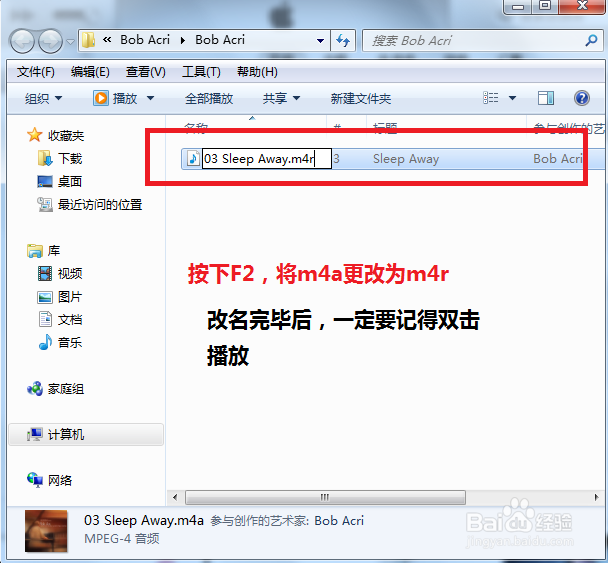Viewport: 608px width, 563px height.
Task: Click the Bob Acri artist cell in file row
Action: pos(558,159)
